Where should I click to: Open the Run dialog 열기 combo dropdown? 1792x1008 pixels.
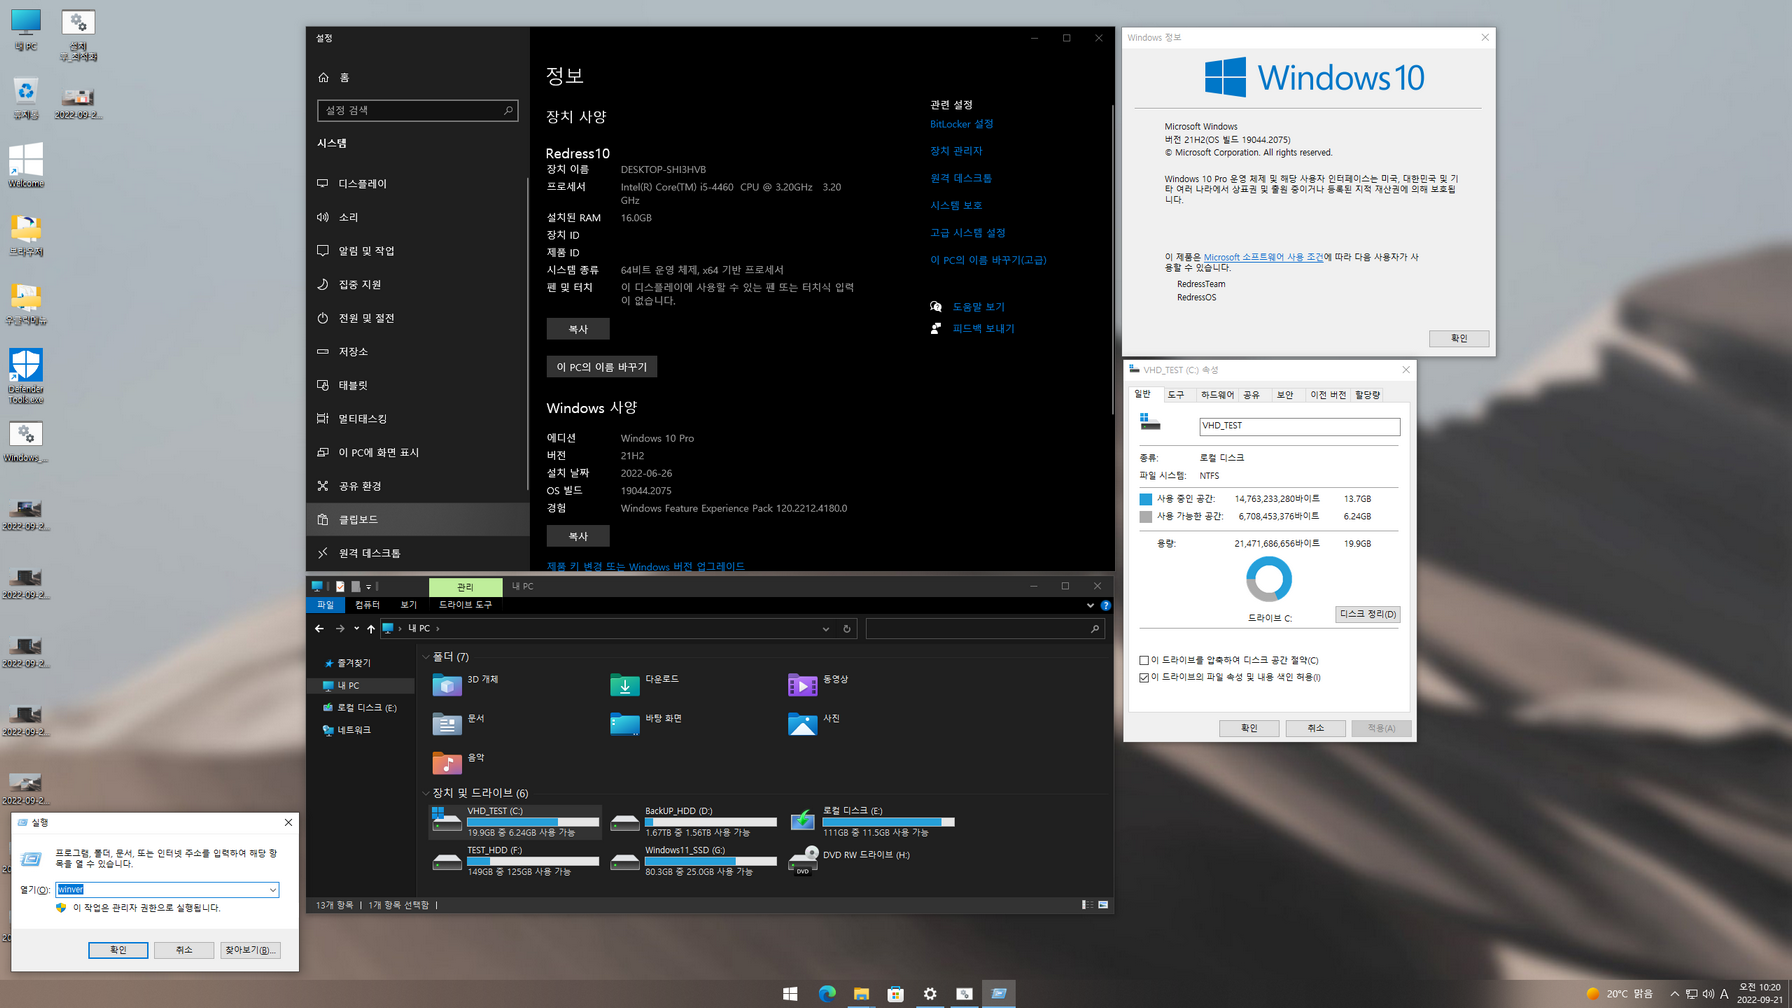click(272, 890)
